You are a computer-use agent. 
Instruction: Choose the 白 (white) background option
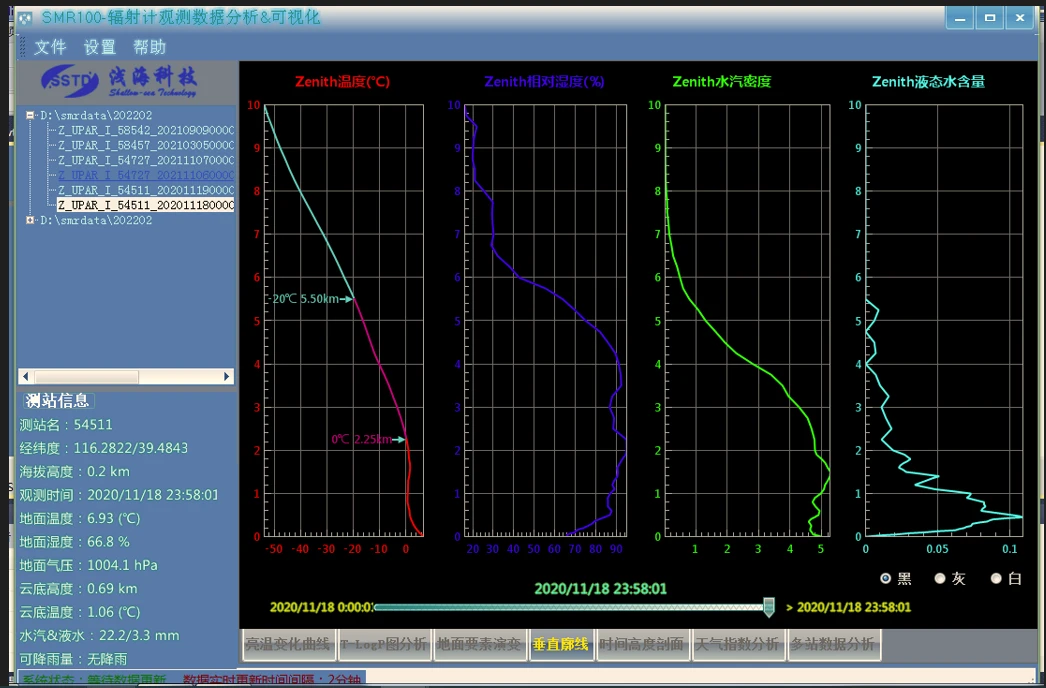pos(996,579)
